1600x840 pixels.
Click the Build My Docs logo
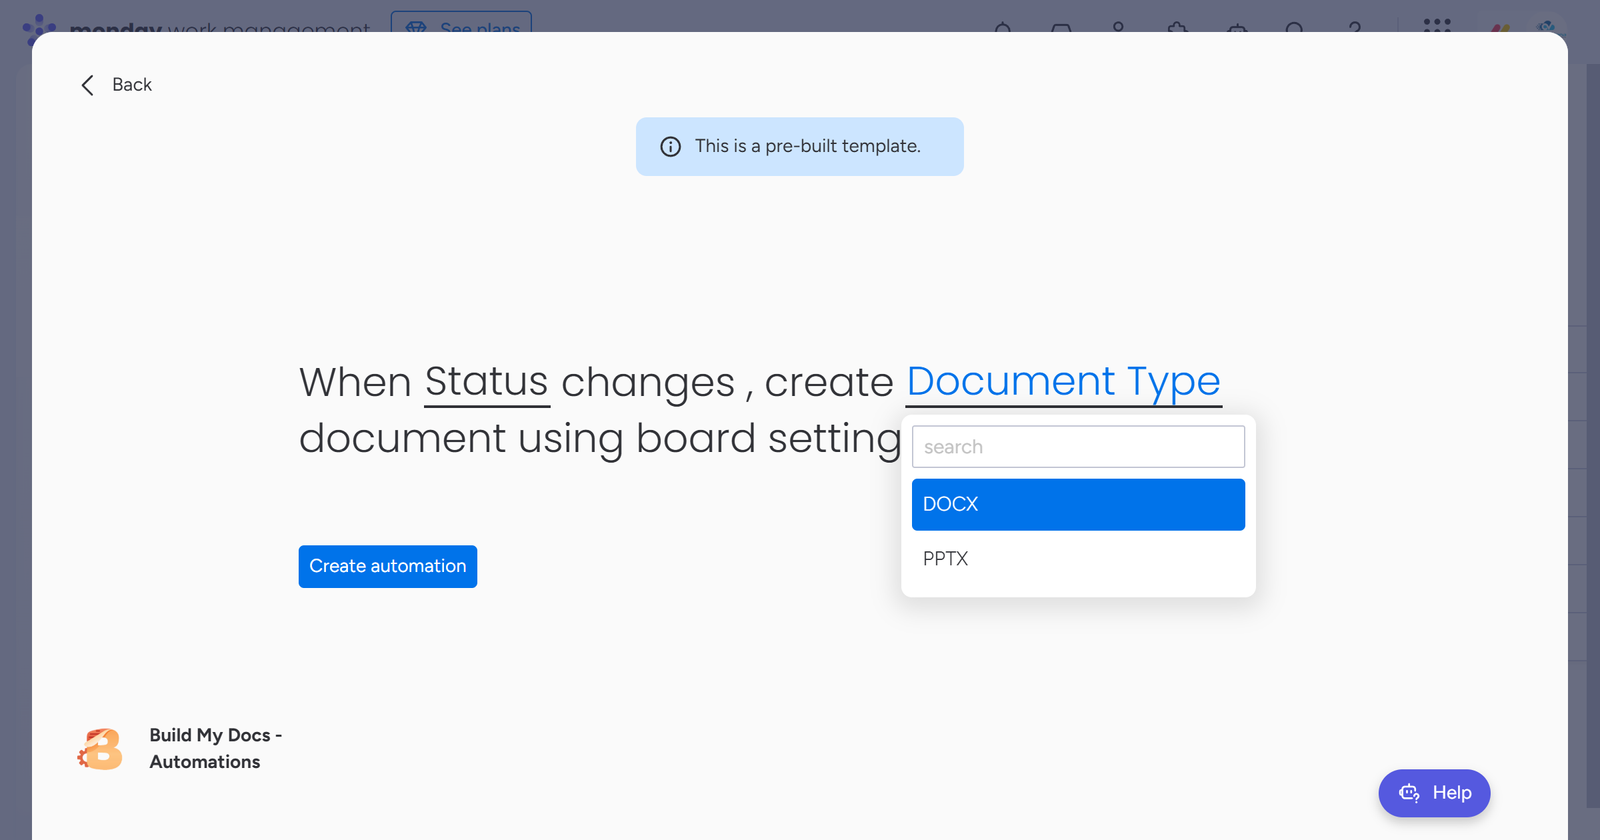[x=100, y=749]
